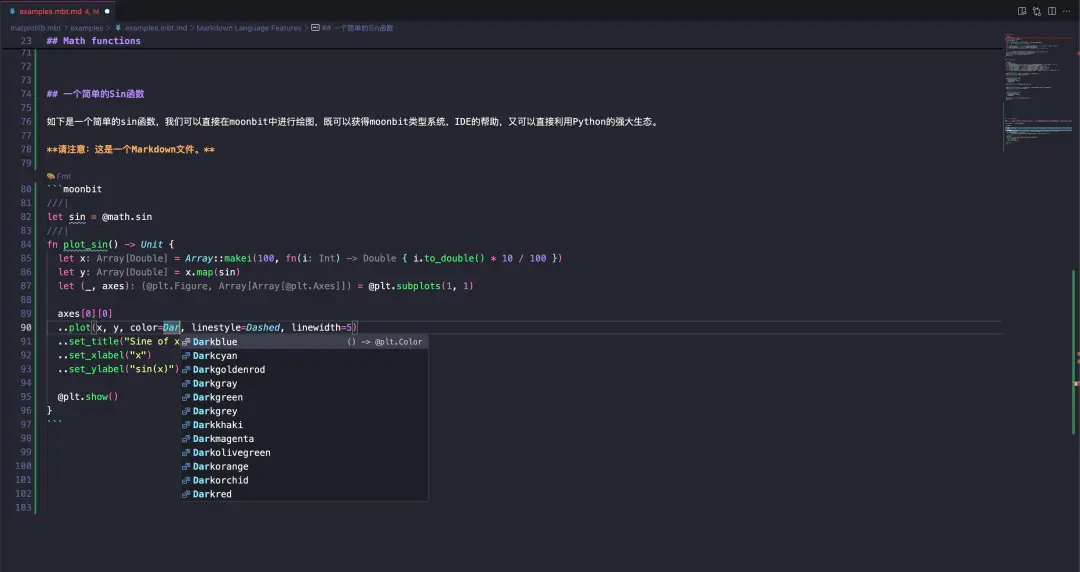Open Markdown Language Features breadcrumb

pos(249,28)
